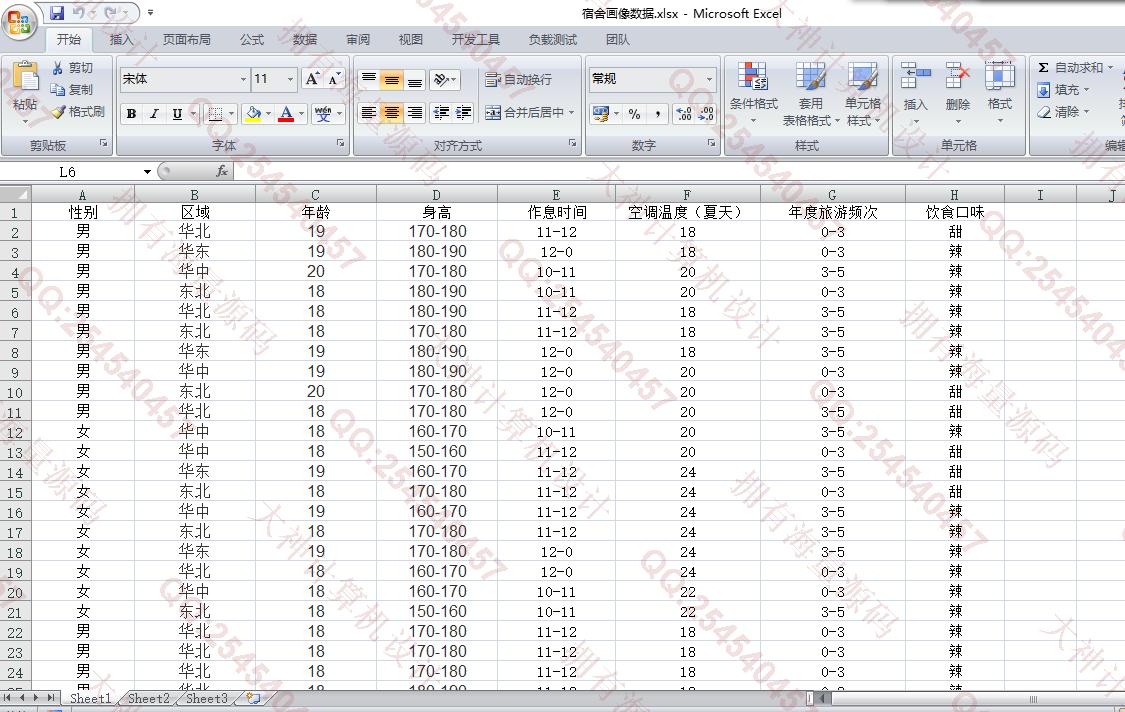The height and width of the screenshot is (712, 1125).
Task: Switch to the 数据 ribbon tab
Action: tap(305, 39)
